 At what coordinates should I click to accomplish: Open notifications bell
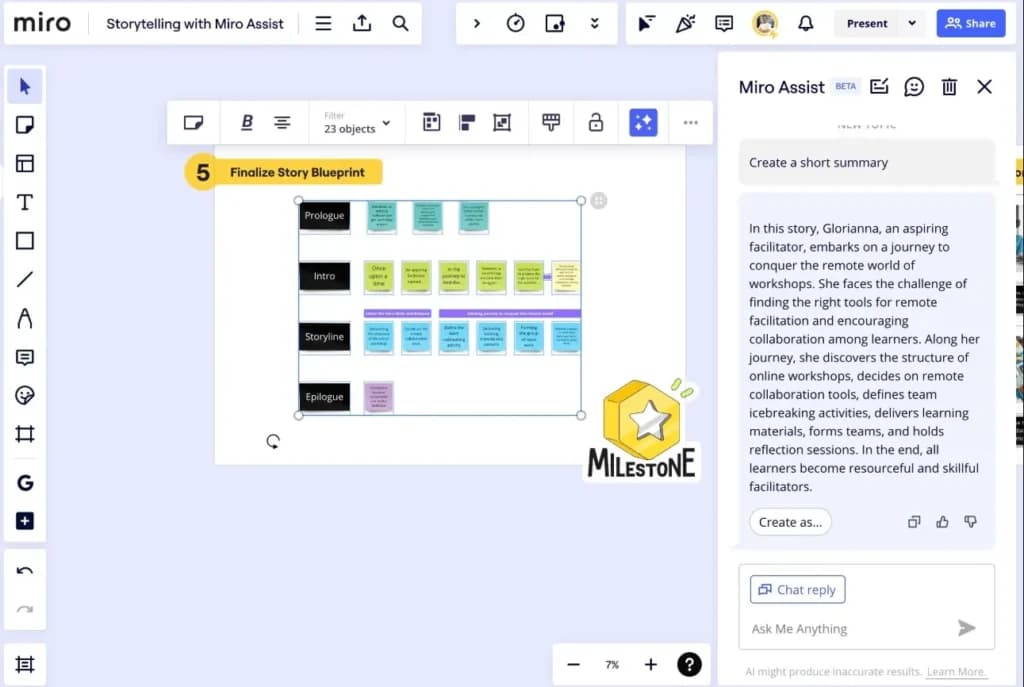(806, 24)
